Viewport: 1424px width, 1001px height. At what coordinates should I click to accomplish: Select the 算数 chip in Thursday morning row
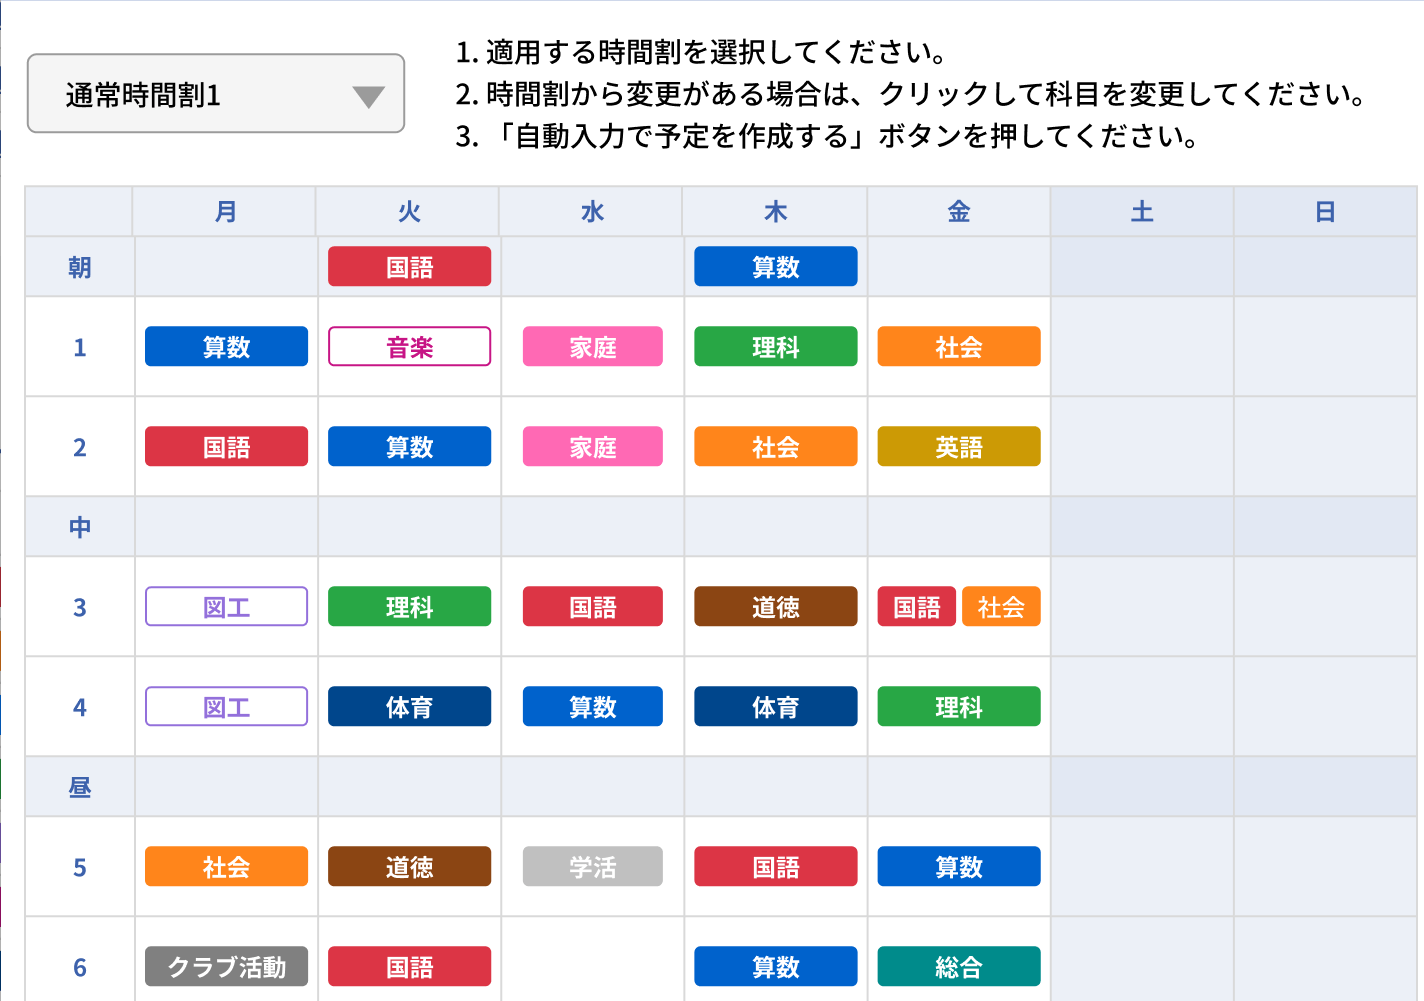(x=775, y=267)
